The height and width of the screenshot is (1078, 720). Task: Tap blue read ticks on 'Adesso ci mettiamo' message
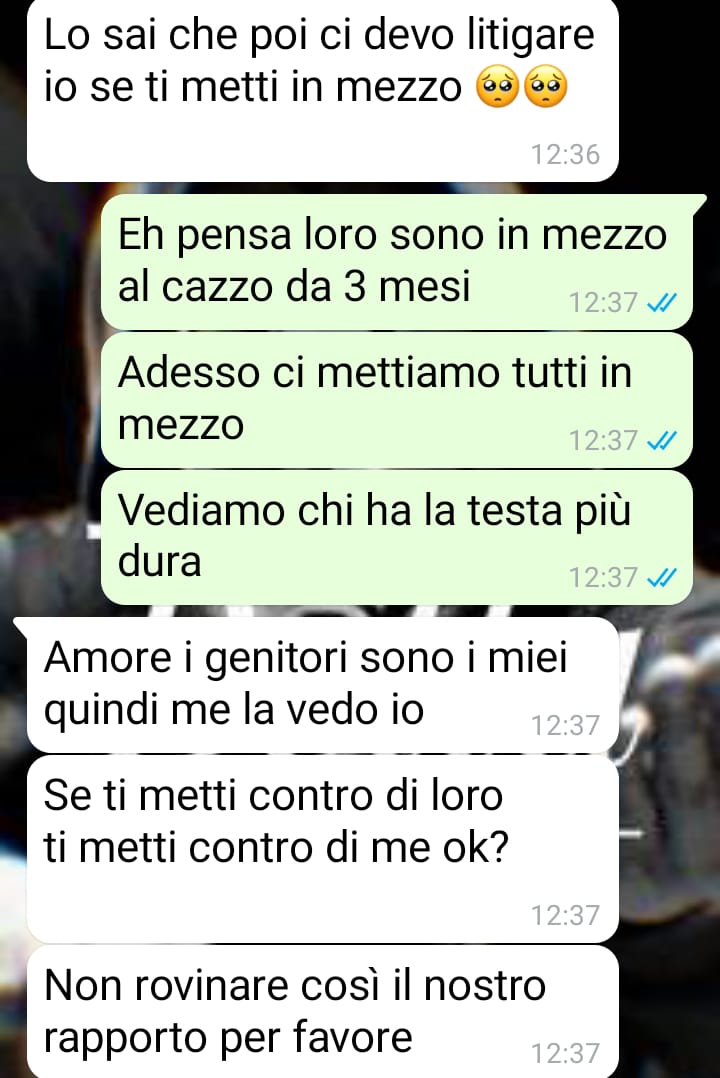[662, 440]
